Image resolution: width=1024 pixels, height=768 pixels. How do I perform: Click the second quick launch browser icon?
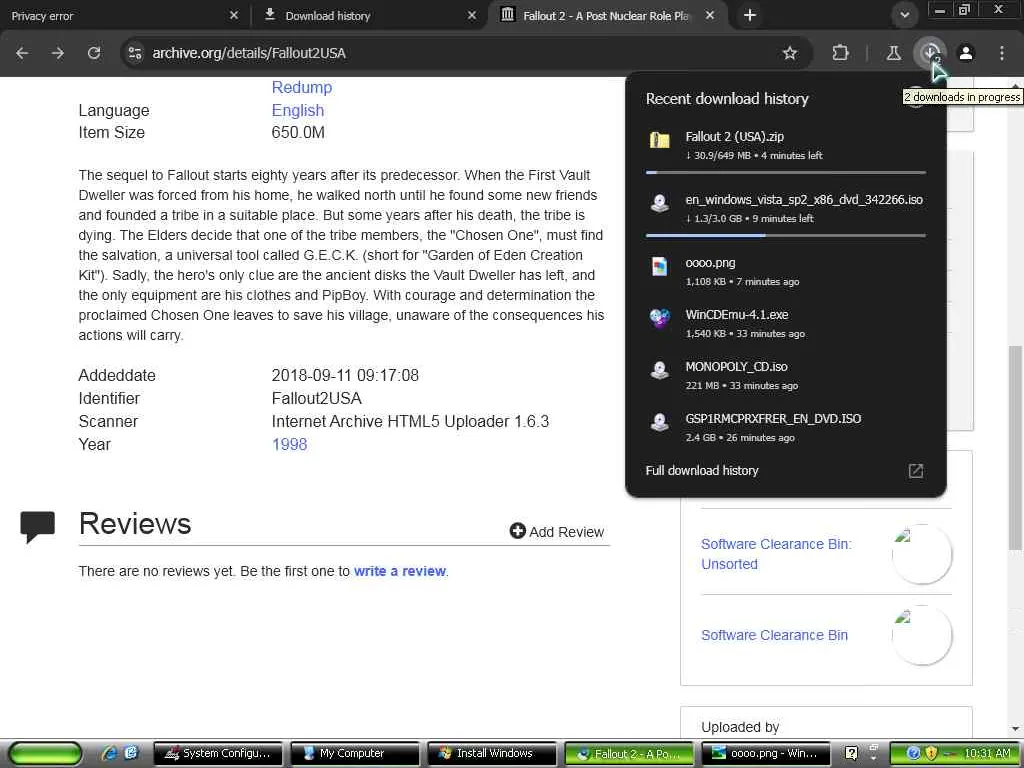(131, 753)
